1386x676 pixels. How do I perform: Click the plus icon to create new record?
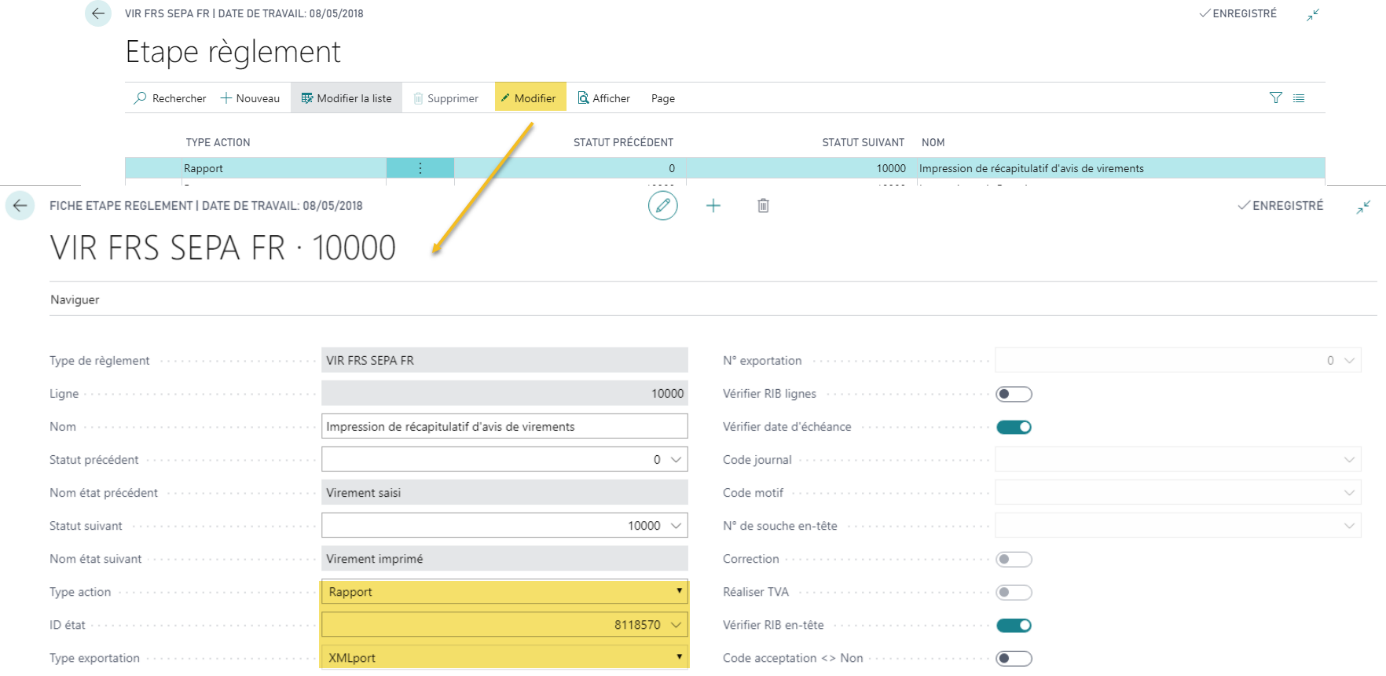(713, 206)
